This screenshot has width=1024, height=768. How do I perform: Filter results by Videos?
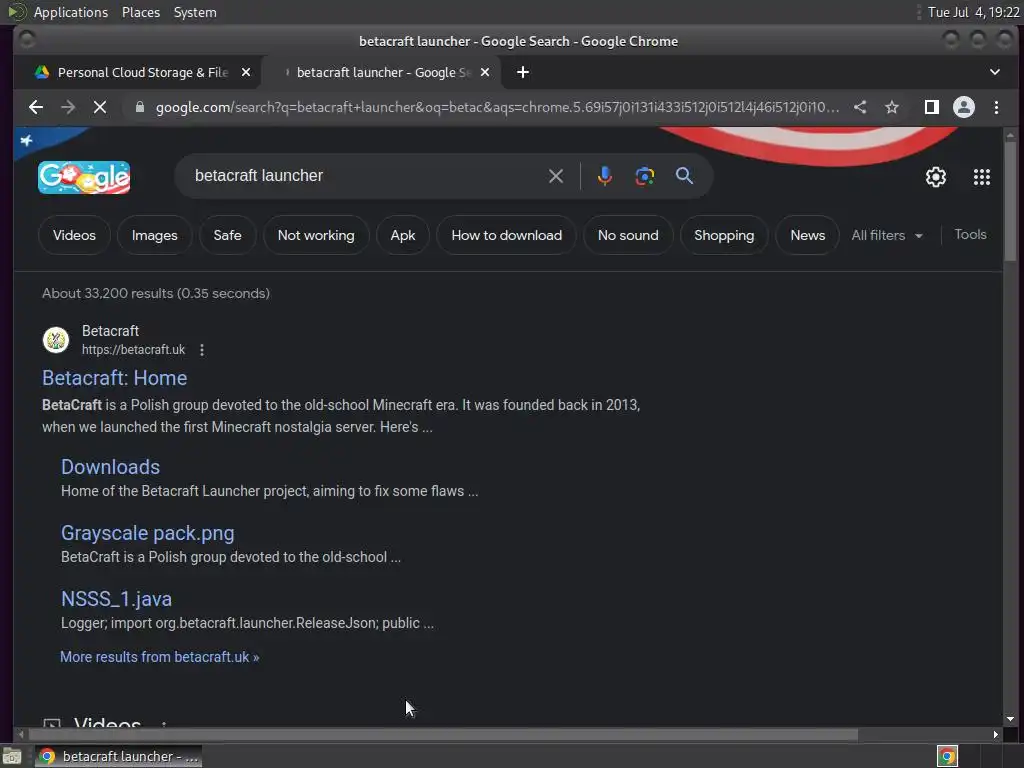74,235
